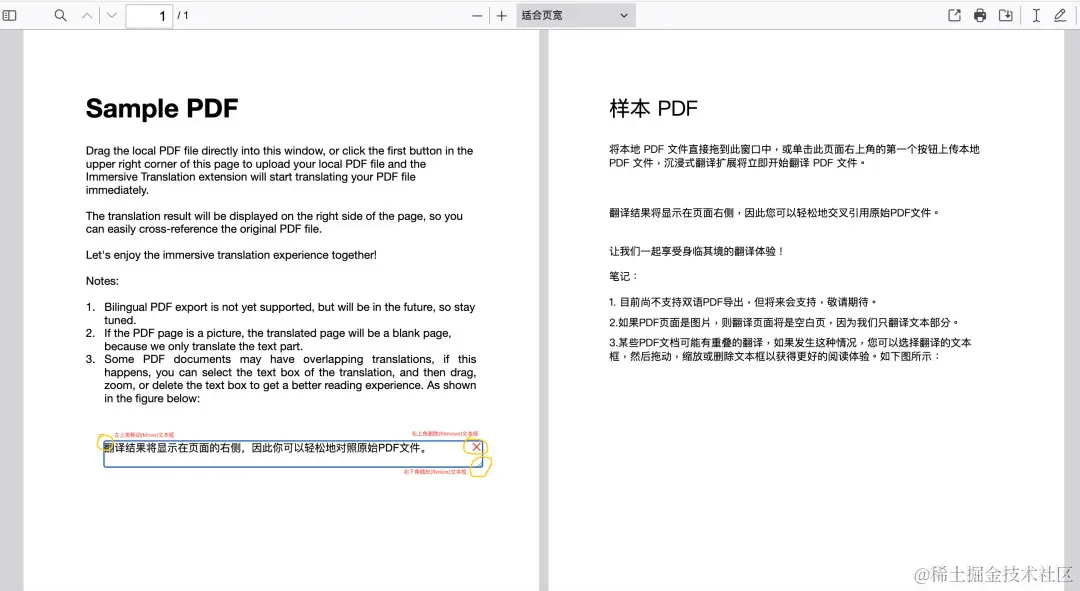Click the open-in-new-window icon

coord(954,15)
